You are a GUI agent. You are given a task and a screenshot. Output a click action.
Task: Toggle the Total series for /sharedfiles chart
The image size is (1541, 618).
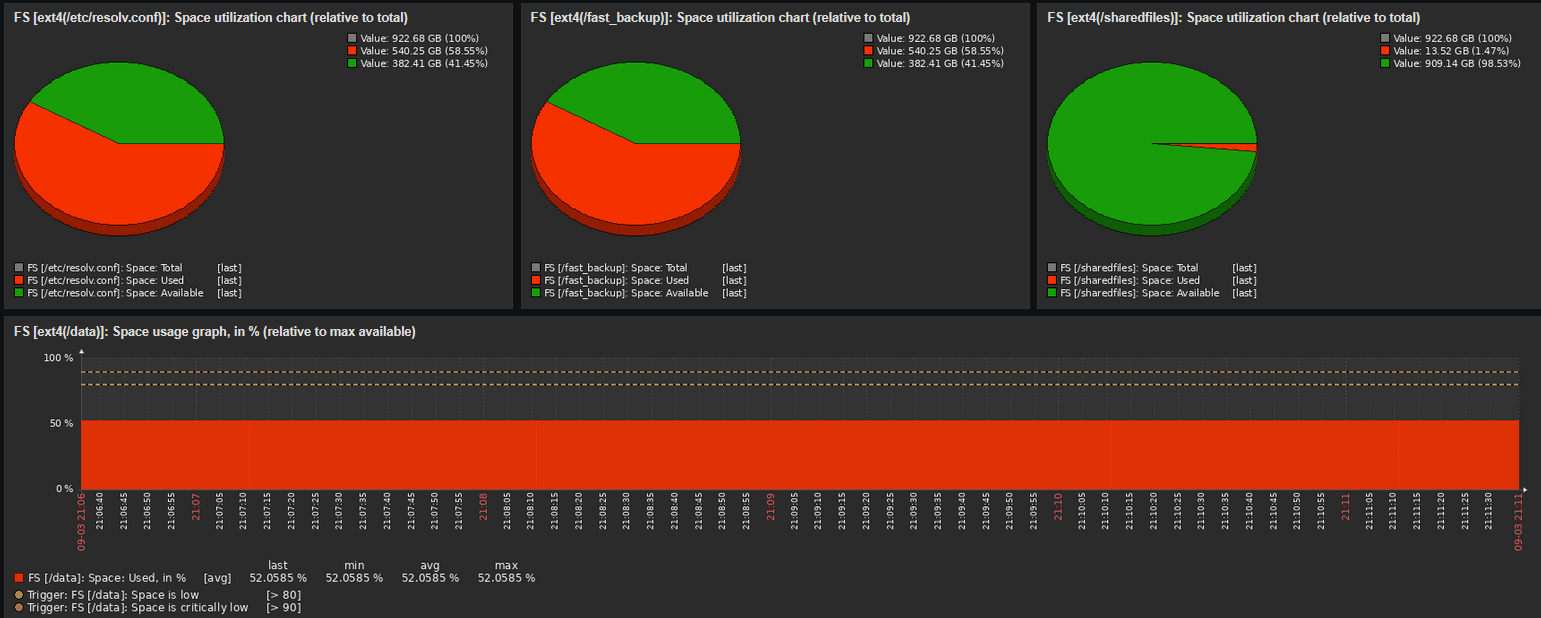click(1052, 267)
